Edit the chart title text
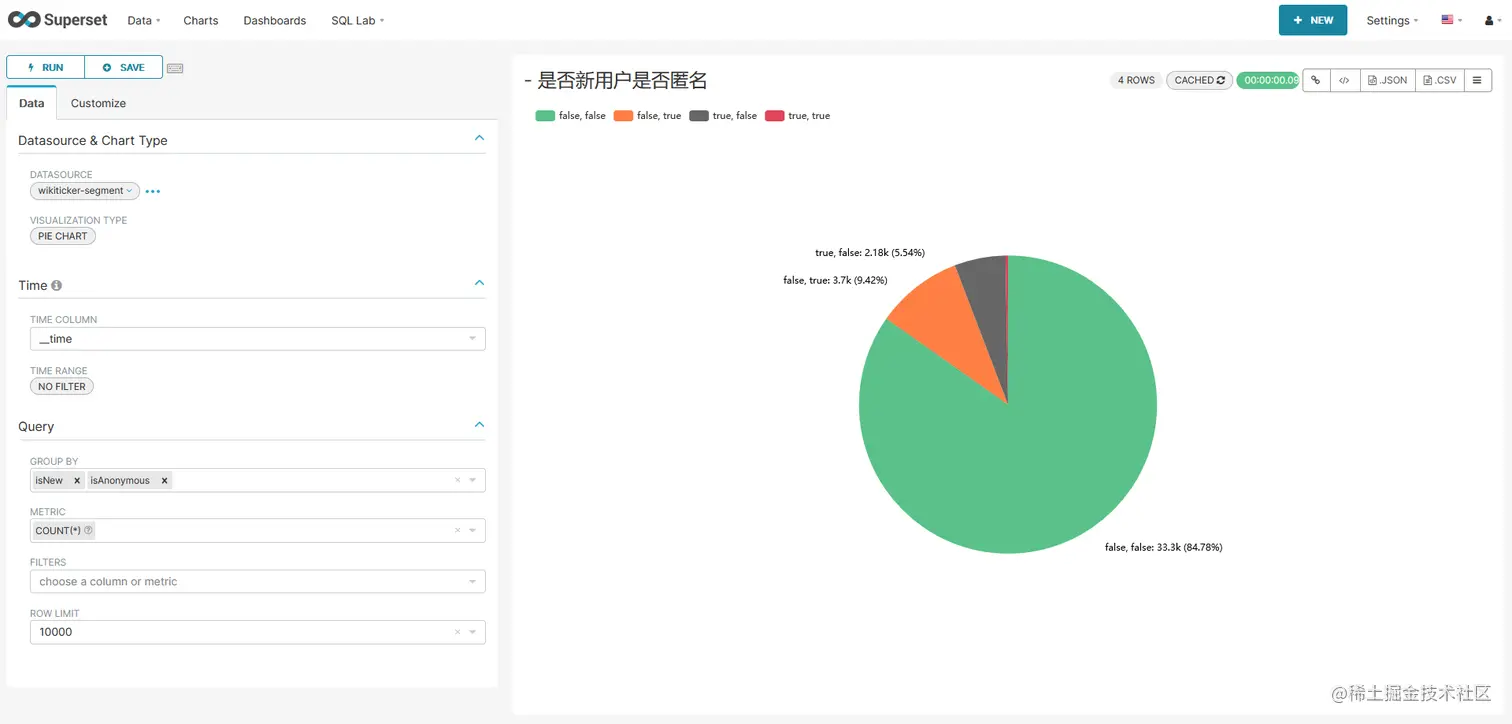The height and width of the screenshot is (724, 1512). 616,81
